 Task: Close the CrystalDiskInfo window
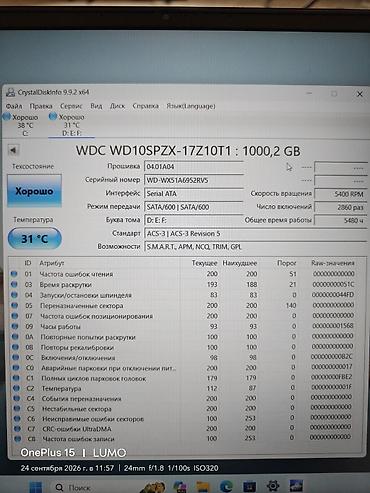[360, 94]
